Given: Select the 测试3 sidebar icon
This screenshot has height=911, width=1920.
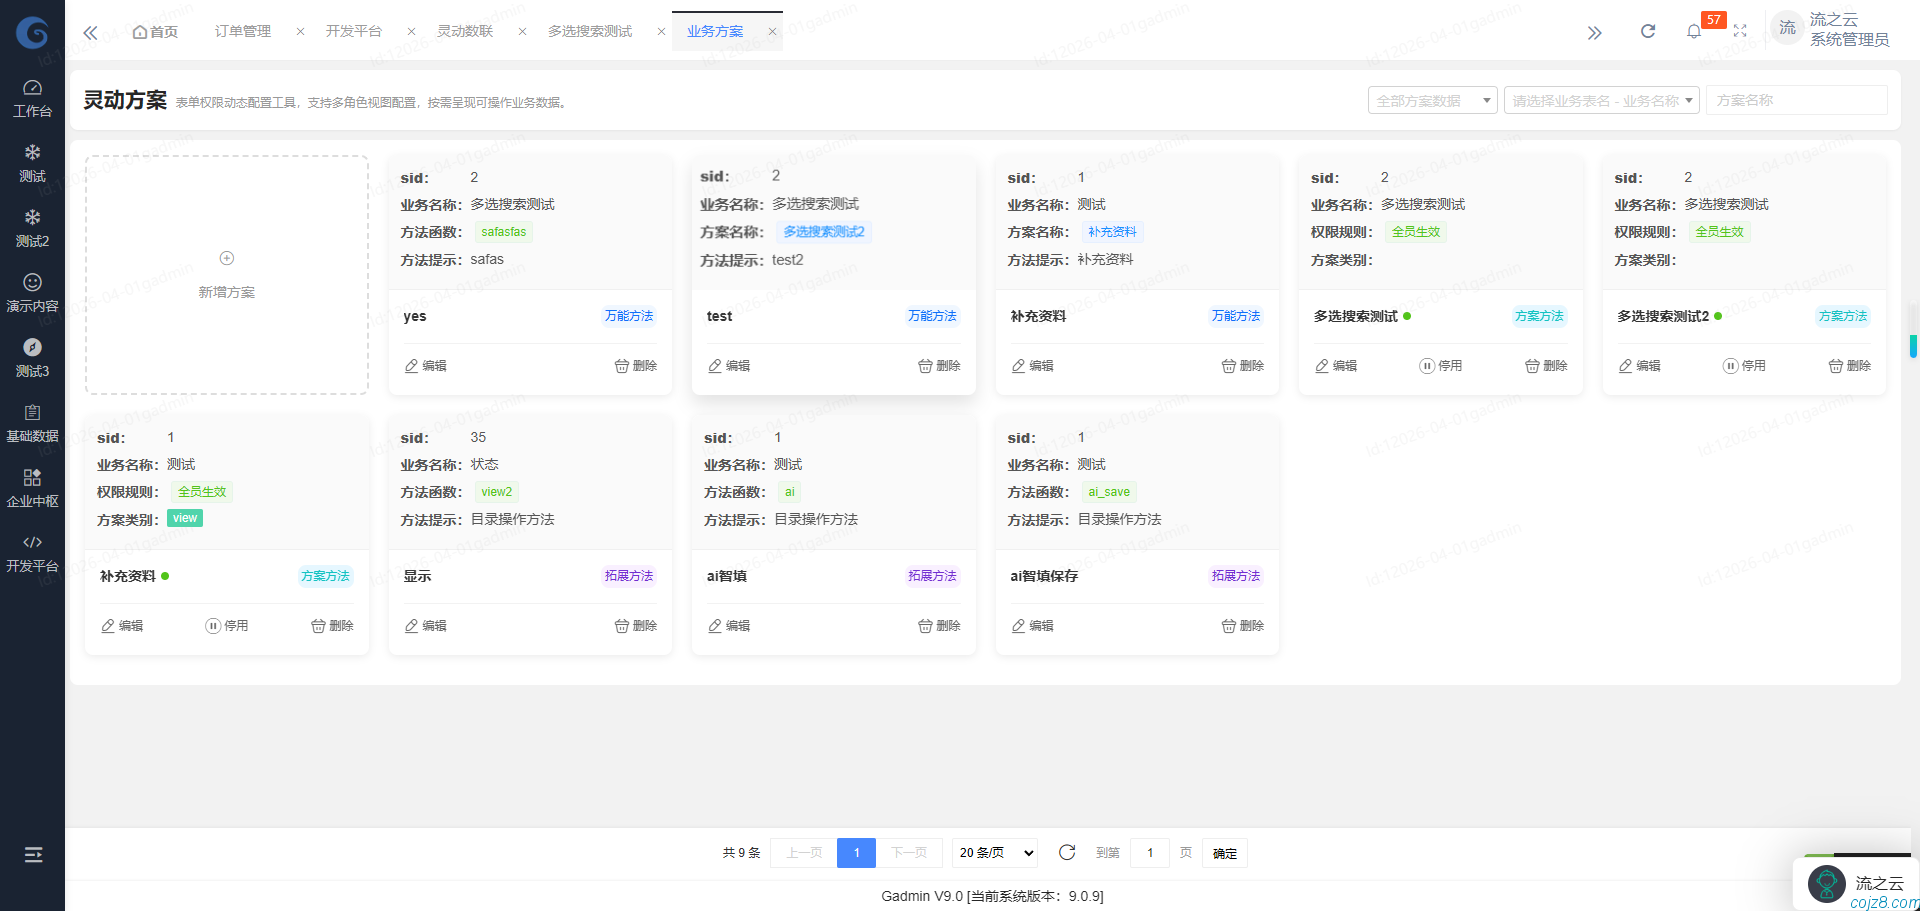Looking at the screenshot, I should pyautogui.click(x=33, y=356).
